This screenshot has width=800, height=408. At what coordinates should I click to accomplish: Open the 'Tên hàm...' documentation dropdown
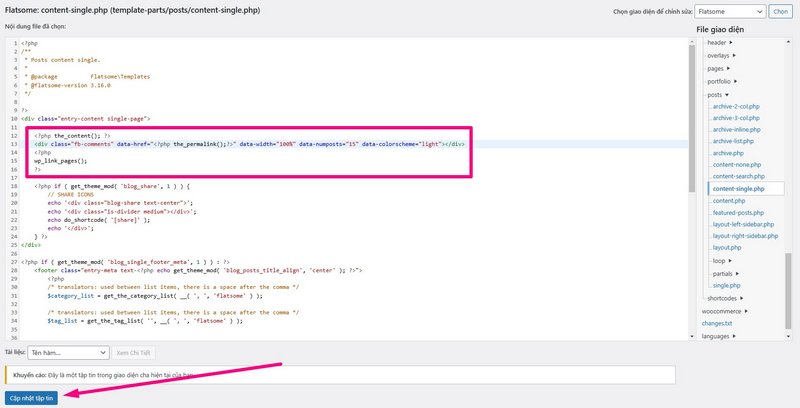point(68,352)
